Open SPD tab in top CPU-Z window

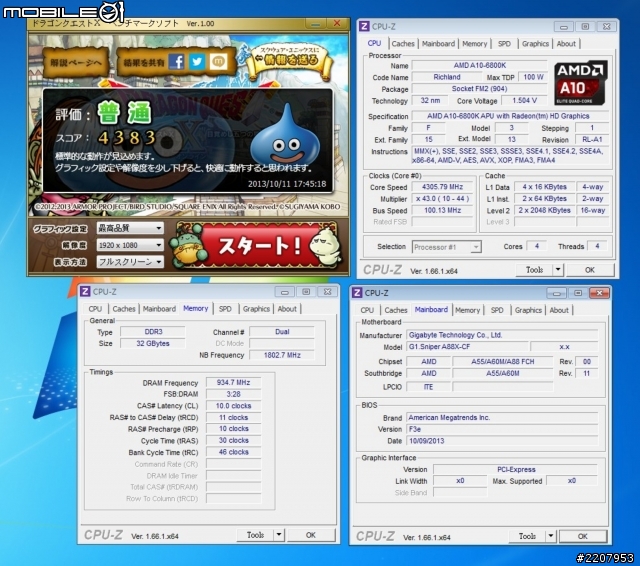point(504,44)
